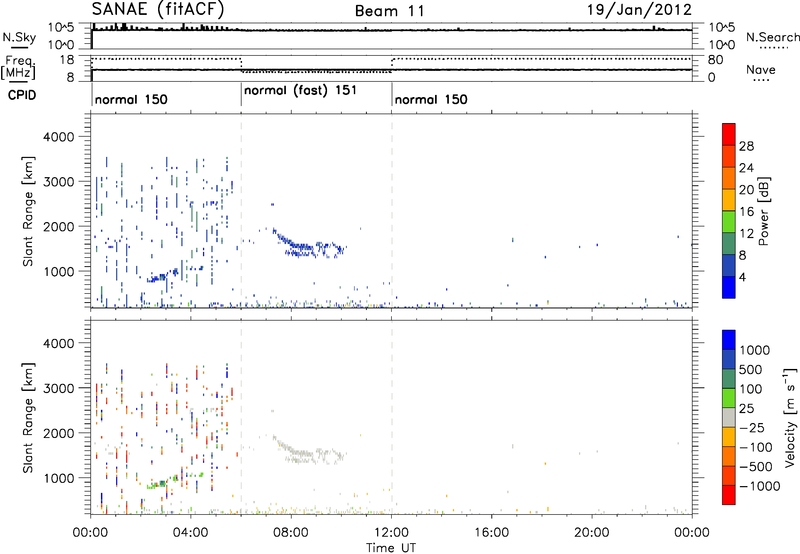Select the 4000 tick of the power panel
The width and height of the screenshot is (800, 554).
pos(59,137)
